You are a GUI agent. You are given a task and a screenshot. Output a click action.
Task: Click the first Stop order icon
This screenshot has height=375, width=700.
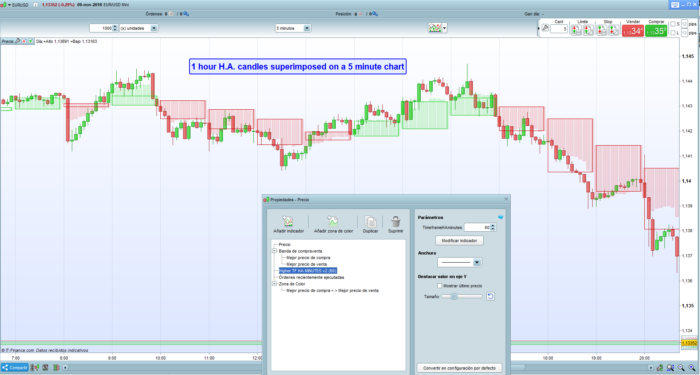point(601,30)
